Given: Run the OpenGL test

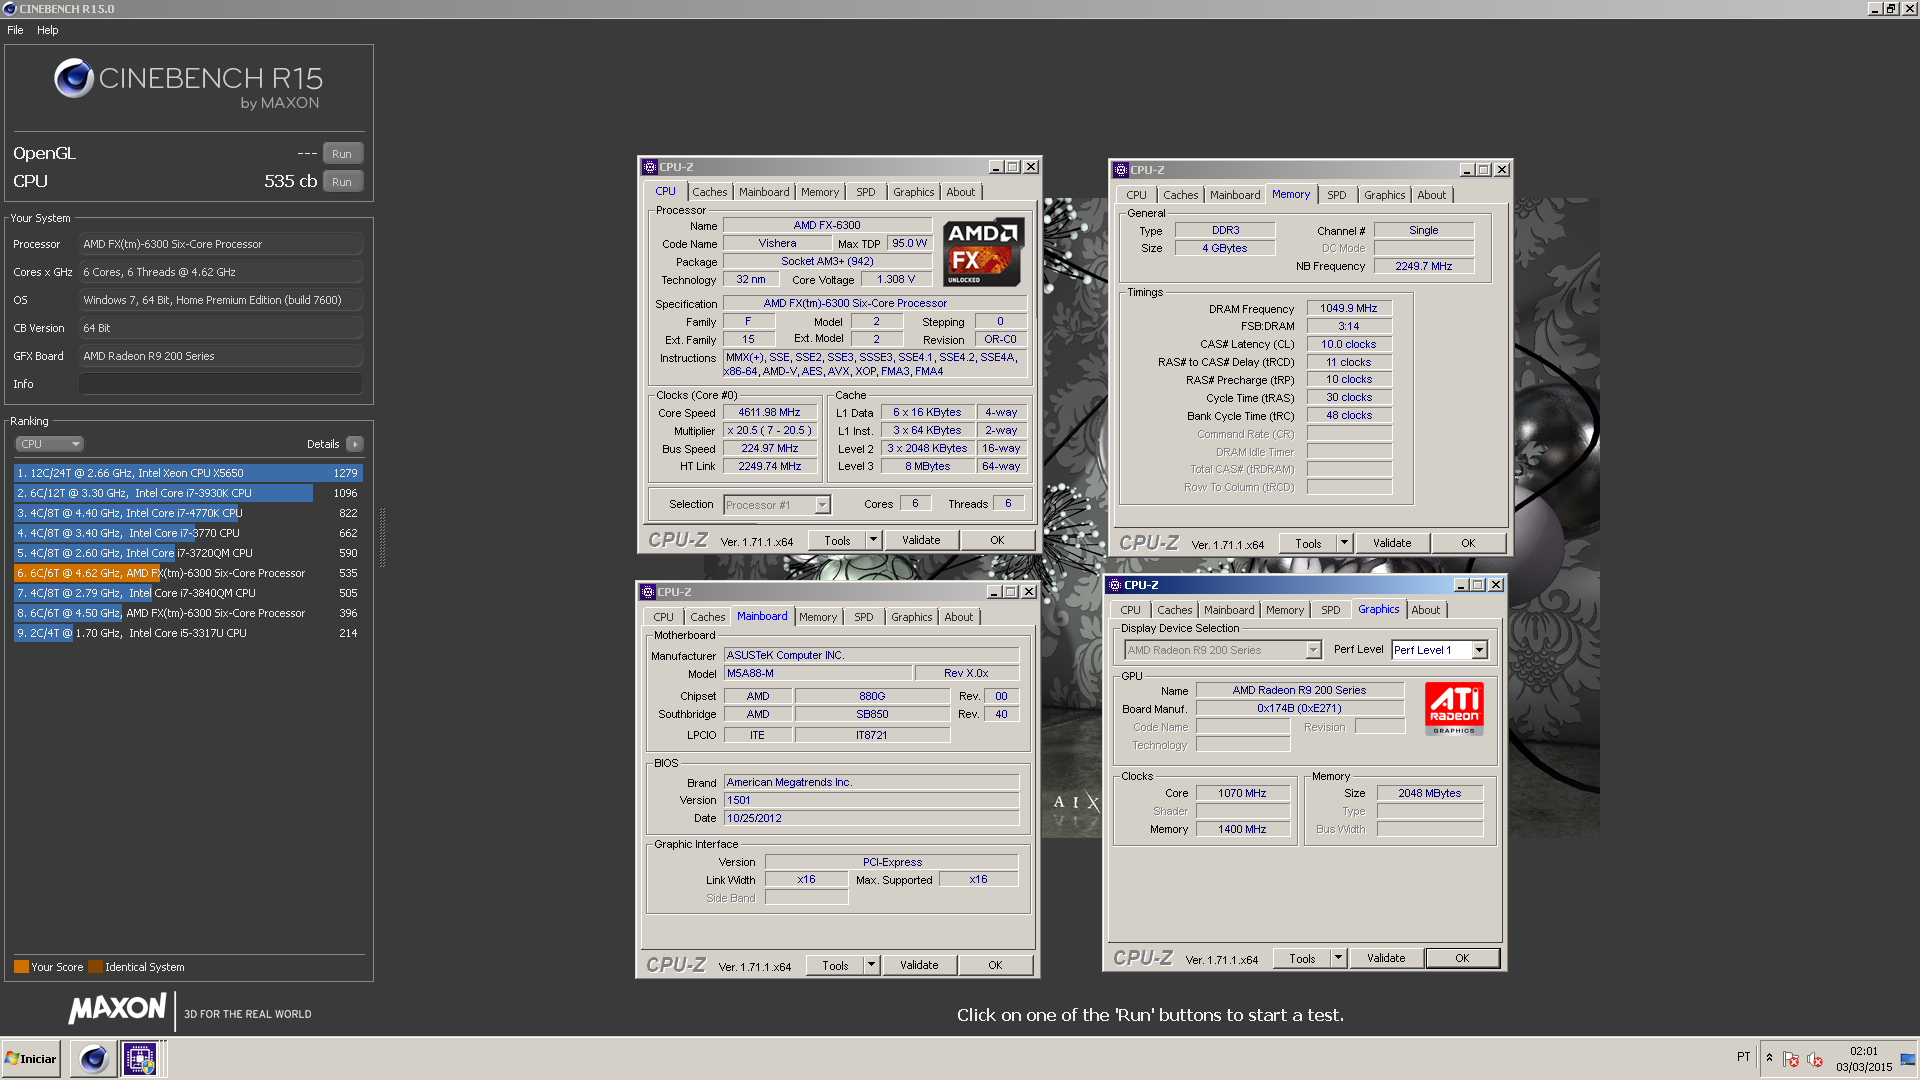Looking at the screenshot, I should click(x=342, y=154).
